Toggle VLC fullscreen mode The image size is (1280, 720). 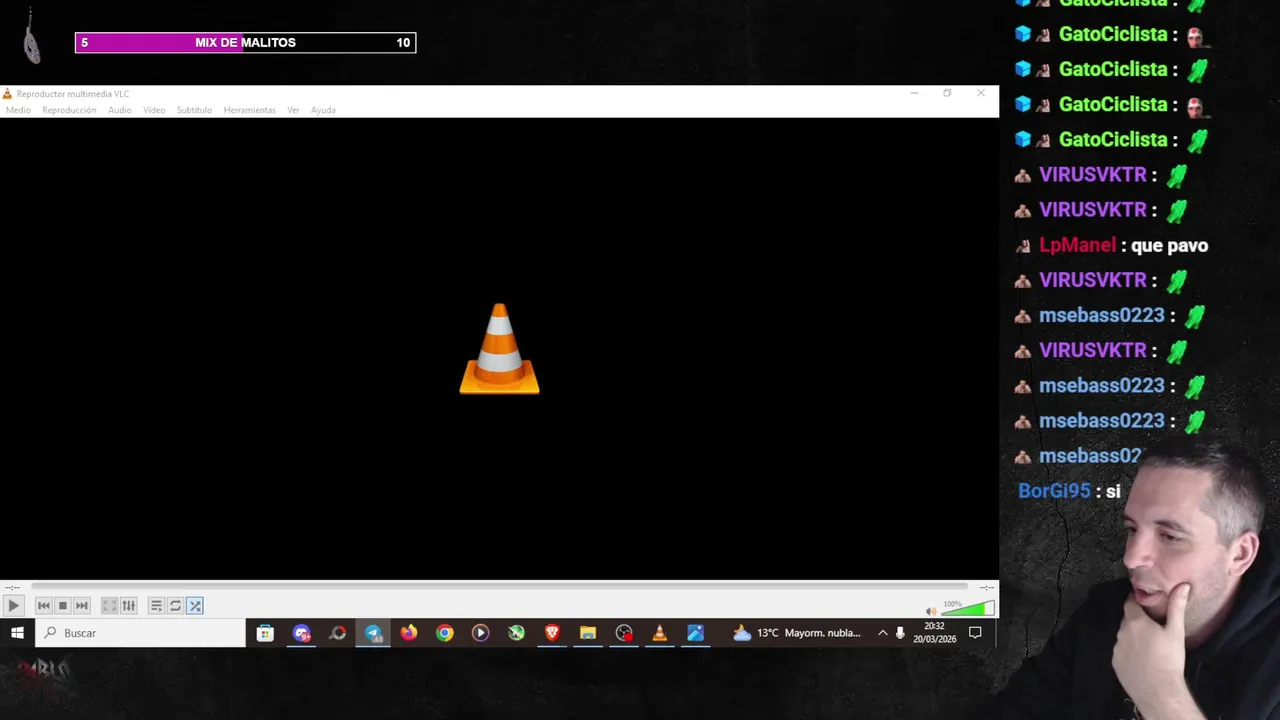[x=110, y=606]
